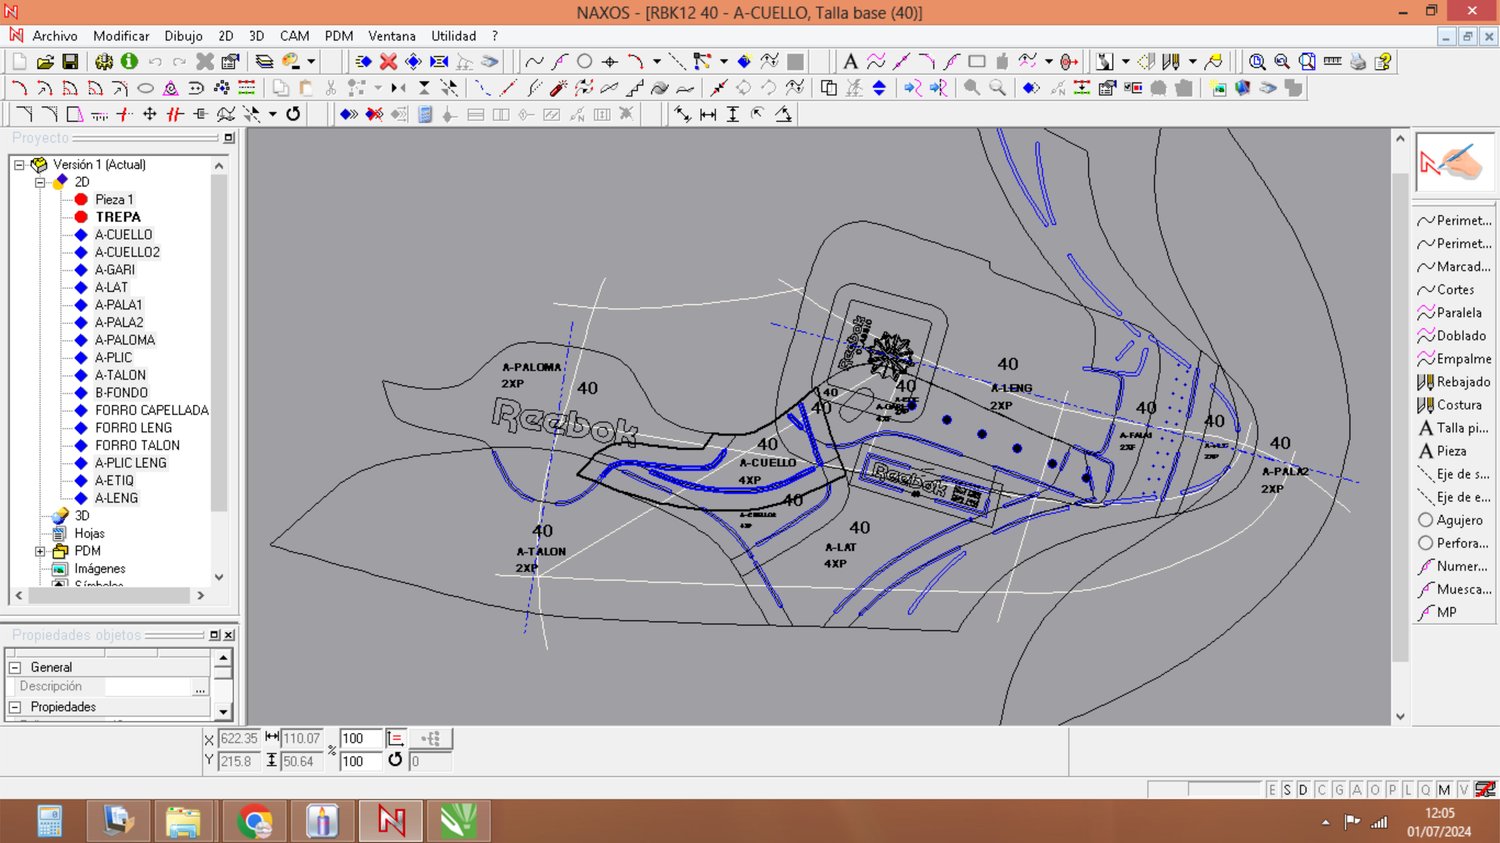Click the blue up-down arrows icon
Screen dimensions: 1500x843
[879, 88]
